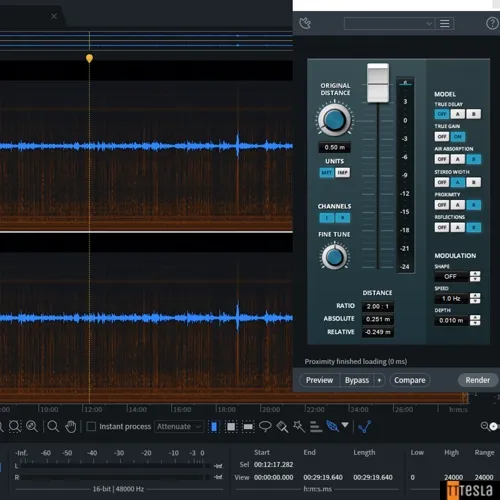The image size is (500, 500).
Task: Click the Shape OFF value field
Action: tap(451, 276)
